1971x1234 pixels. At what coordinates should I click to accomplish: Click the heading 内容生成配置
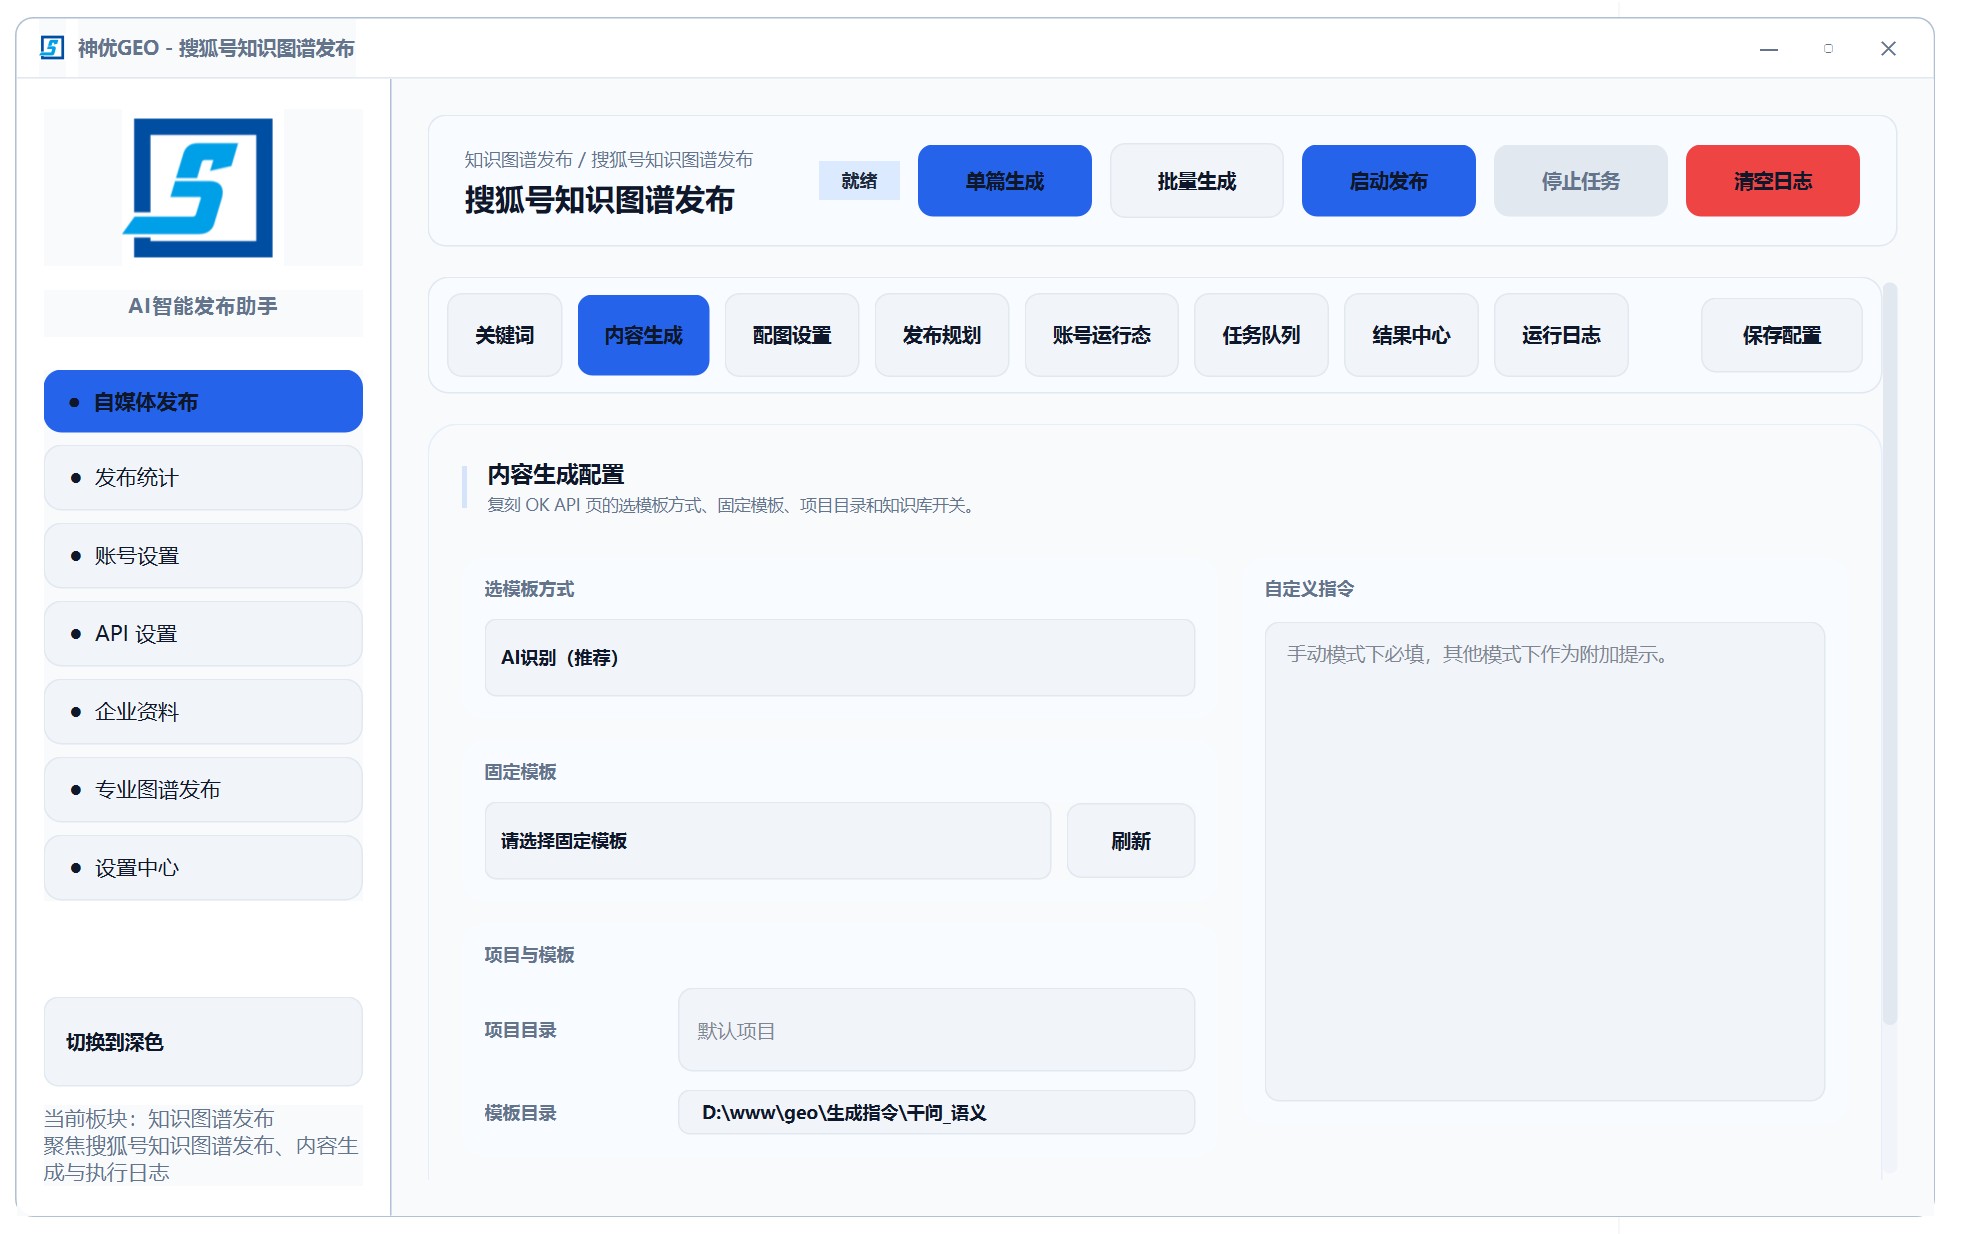pos(555,474)
